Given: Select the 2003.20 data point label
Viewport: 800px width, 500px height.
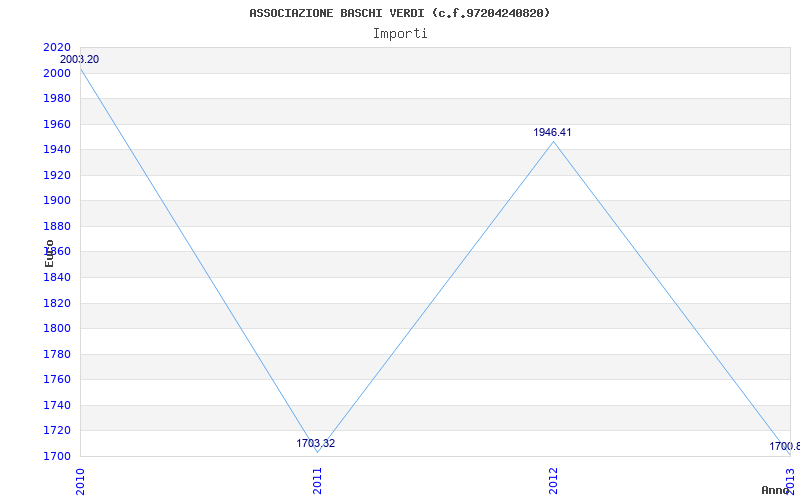Looking at the screenshot, I should click(x=80, y=59).
